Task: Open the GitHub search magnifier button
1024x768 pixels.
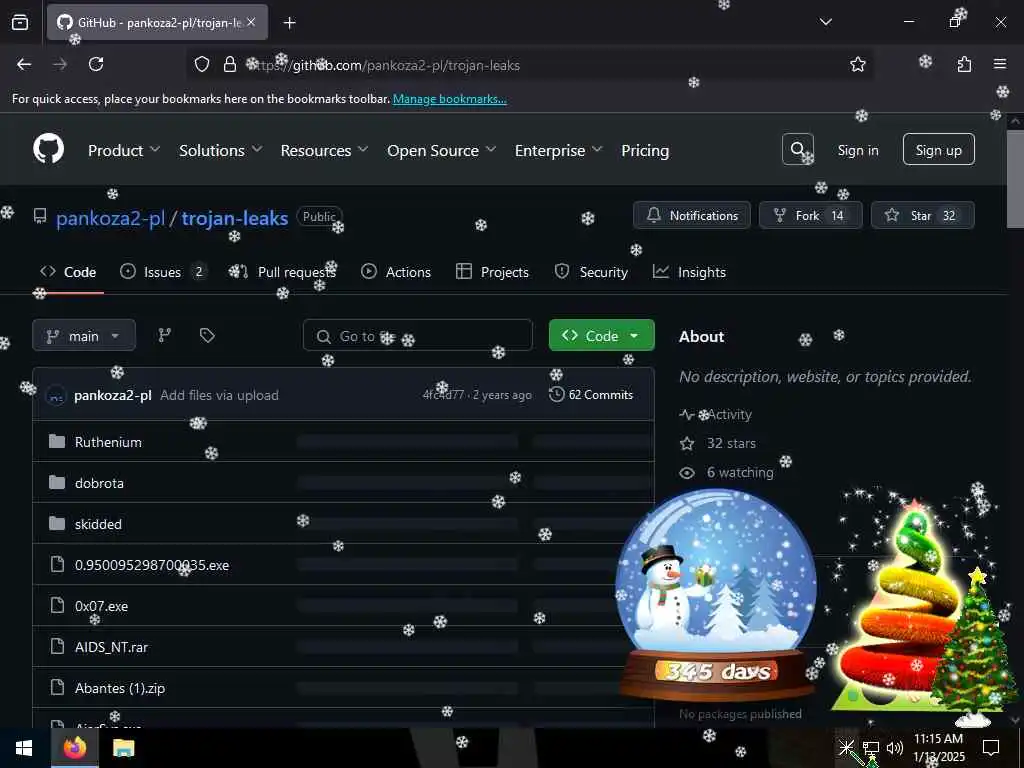Action: [x=797, y=150]
